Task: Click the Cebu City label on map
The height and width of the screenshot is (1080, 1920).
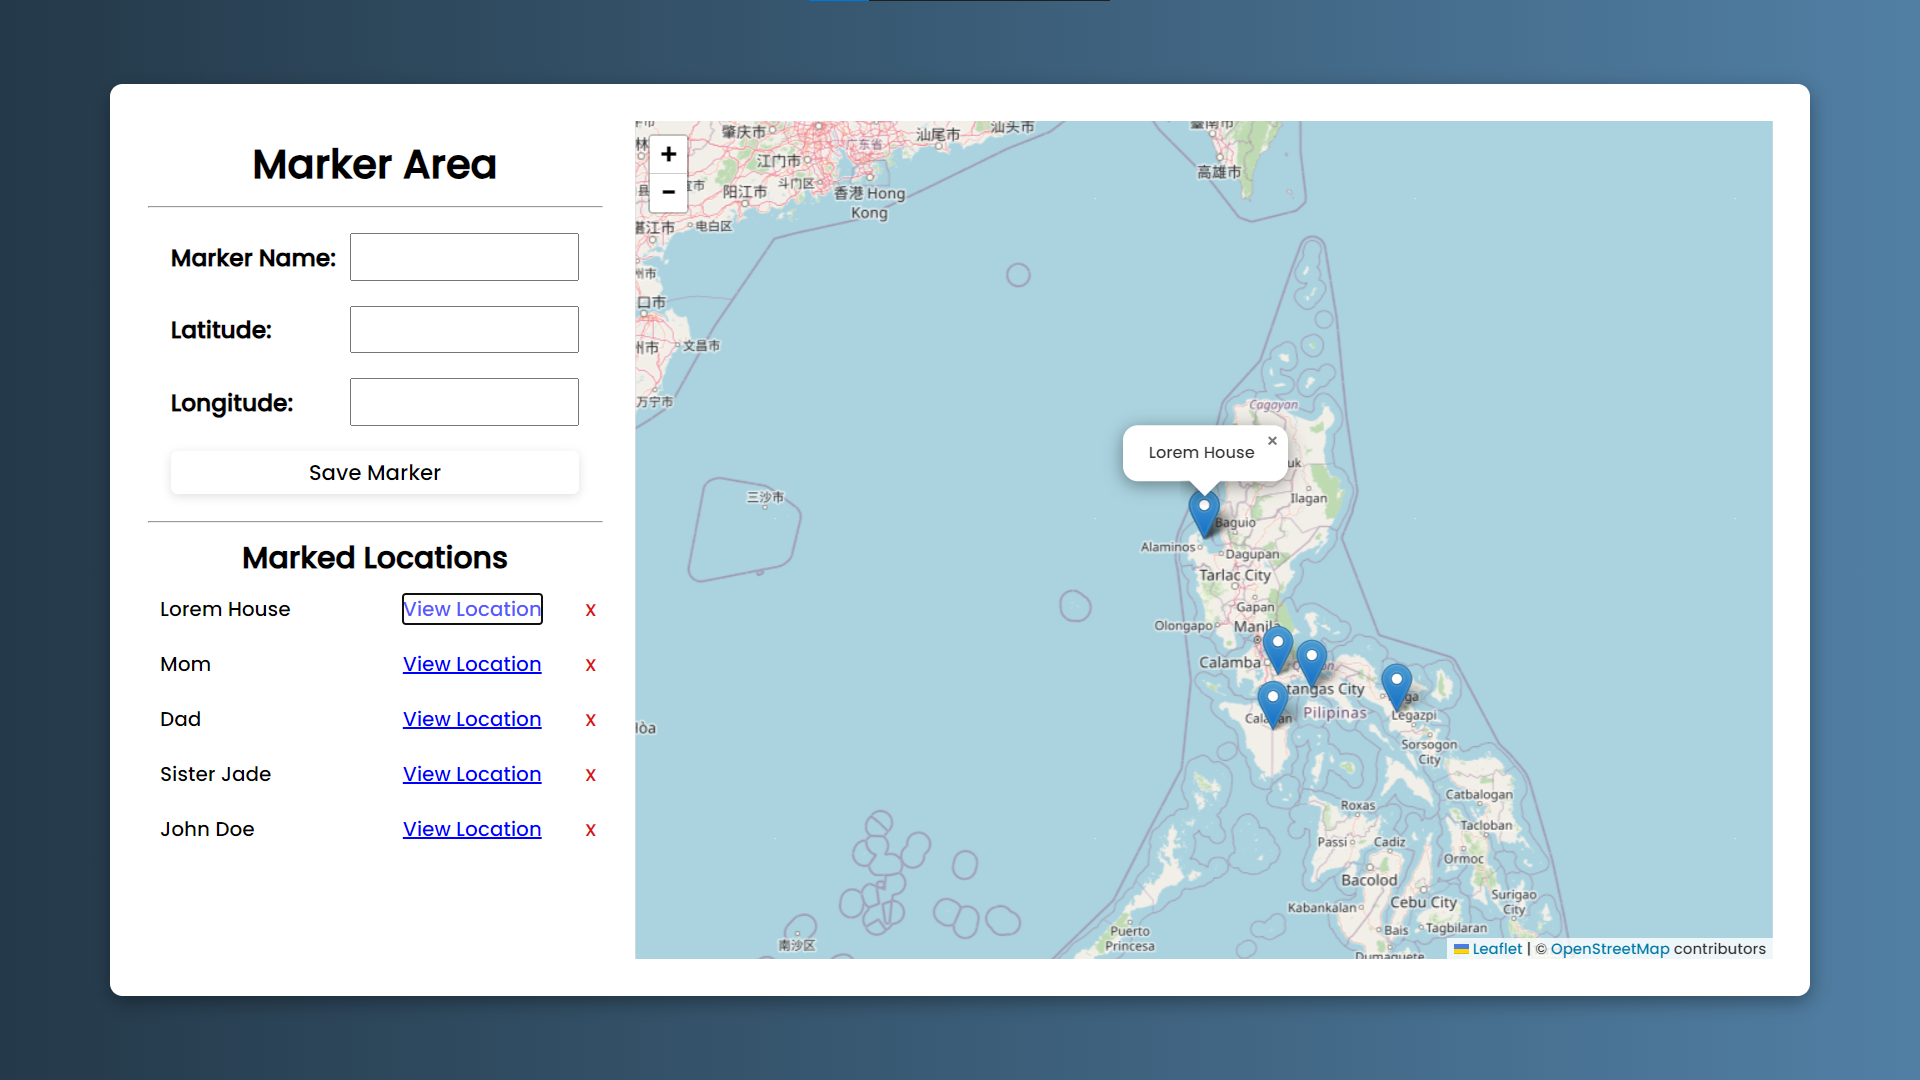Action: [x=1423, y=903]
